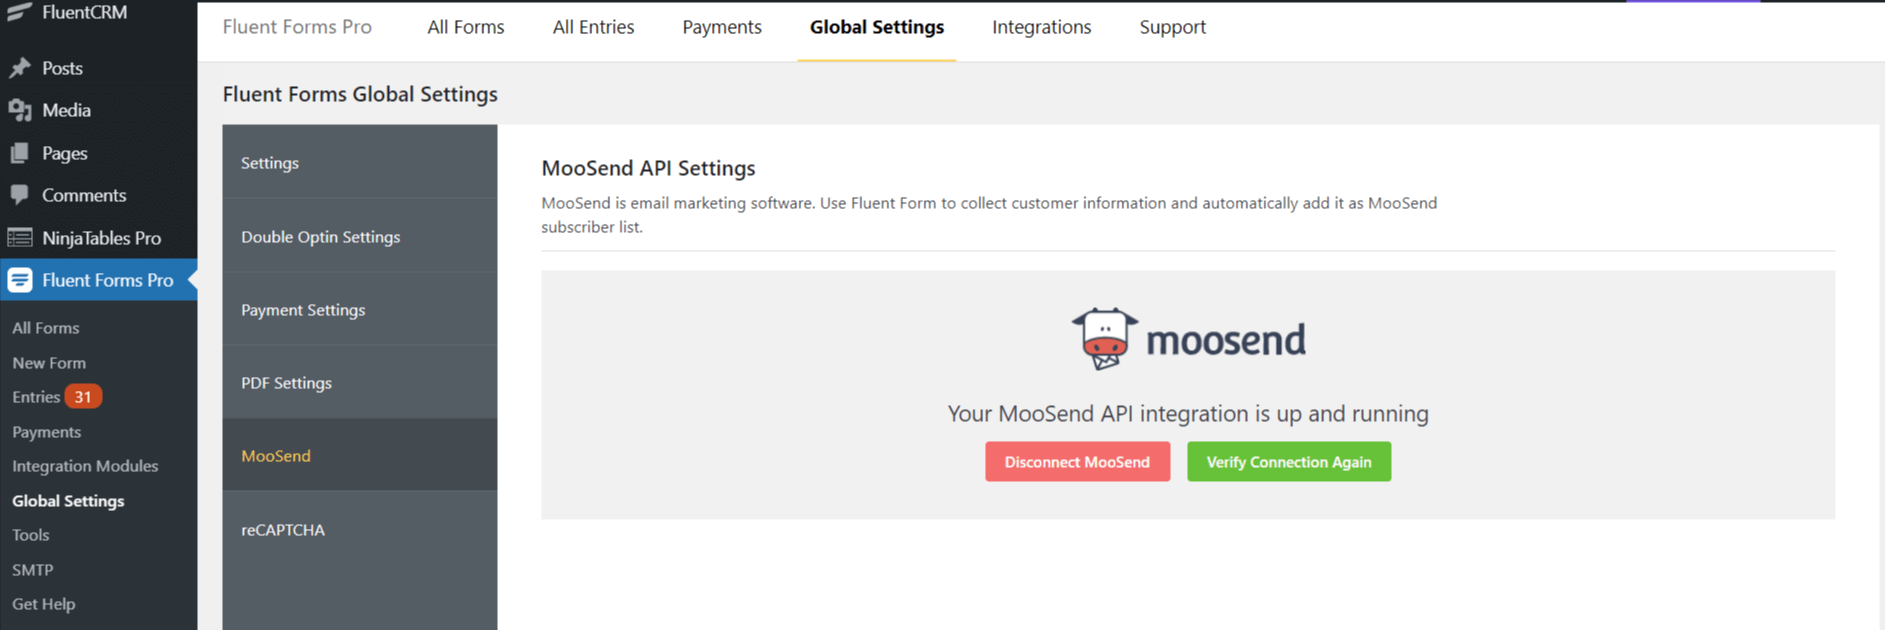Open All Forms submenu link
1885x630 pixels.
point(45,328)
